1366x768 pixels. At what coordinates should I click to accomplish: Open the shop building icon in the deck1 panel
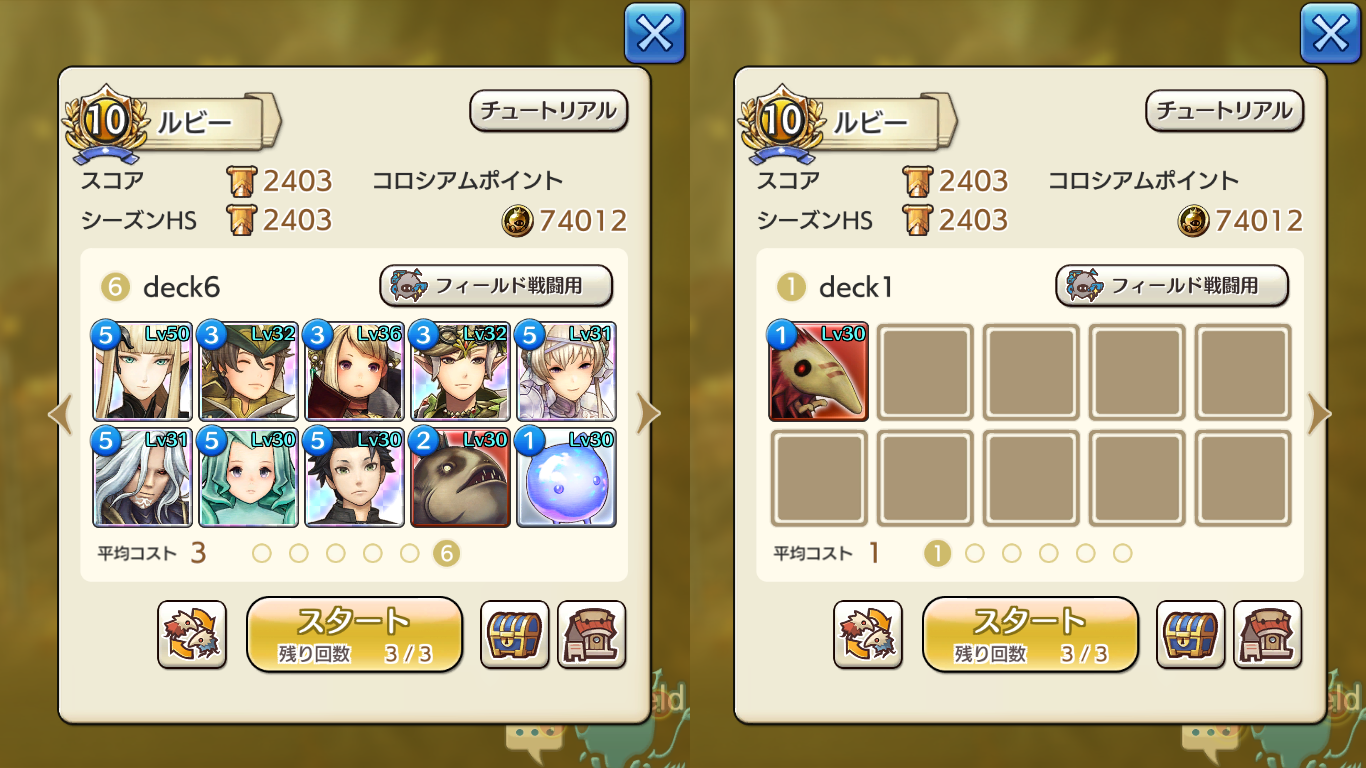pos(1267,634)
